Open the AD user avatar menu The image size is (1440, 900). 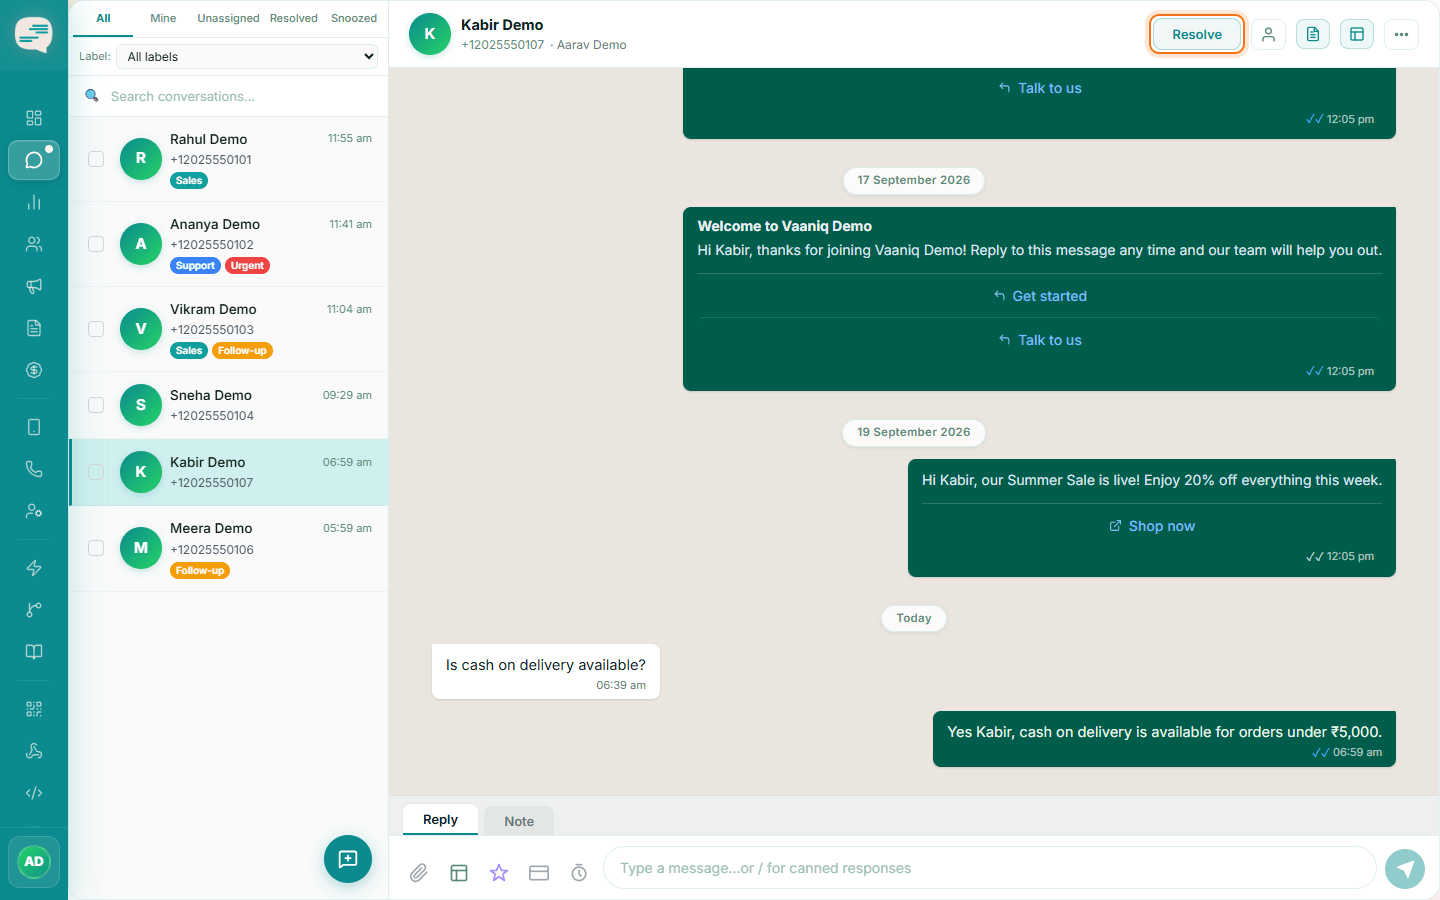[34, 861]
